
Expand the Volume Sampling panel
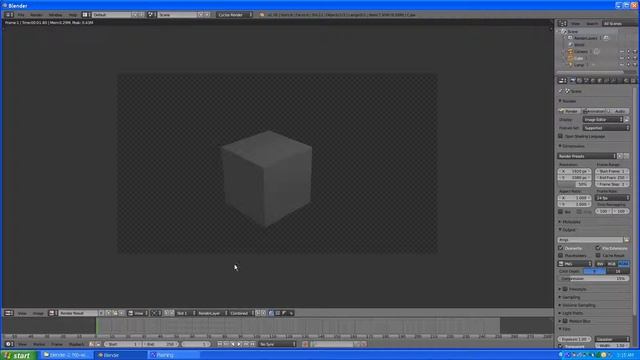point(578,305)
